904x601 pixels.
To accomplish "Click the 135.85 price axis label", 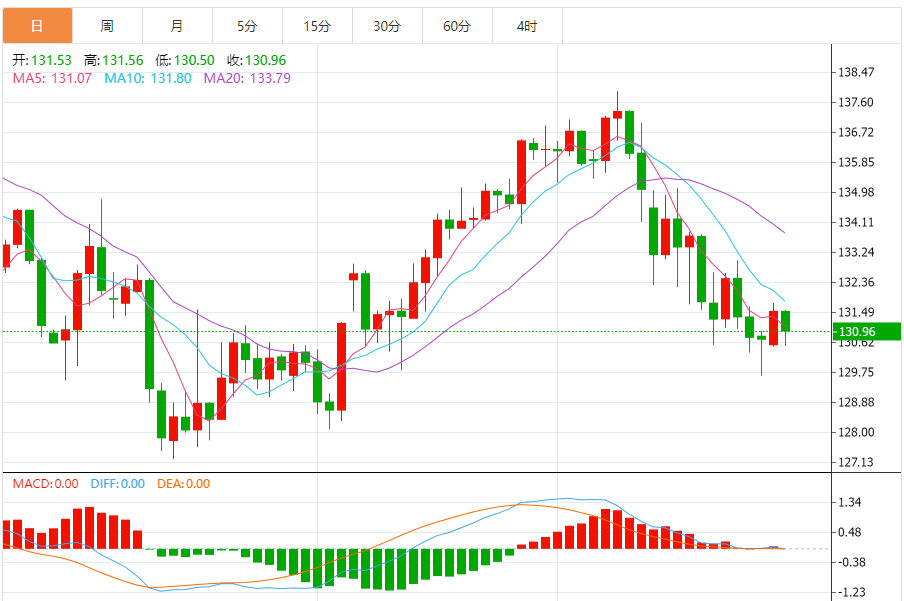I will pos(856,162).
